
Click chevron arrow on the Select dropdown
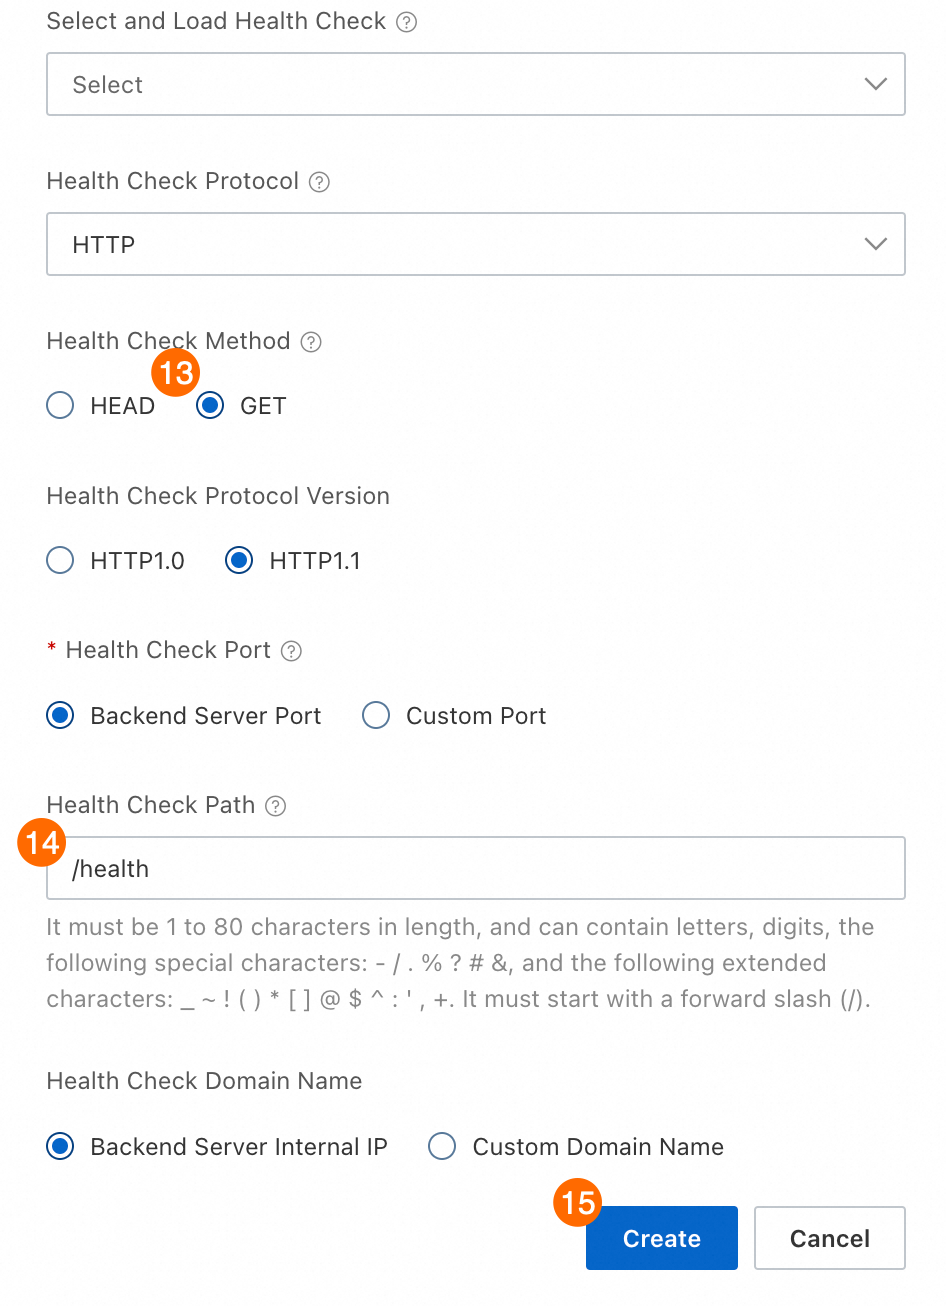[875, 84]
